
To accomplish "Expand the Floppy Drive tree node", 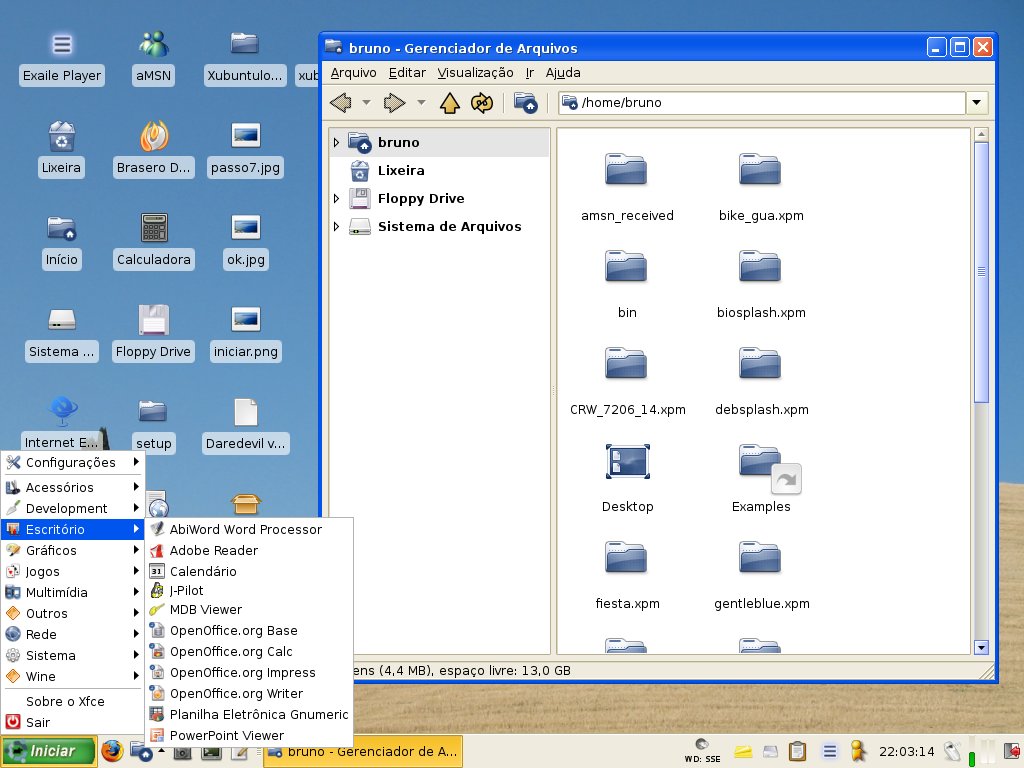I will point(336,199).
